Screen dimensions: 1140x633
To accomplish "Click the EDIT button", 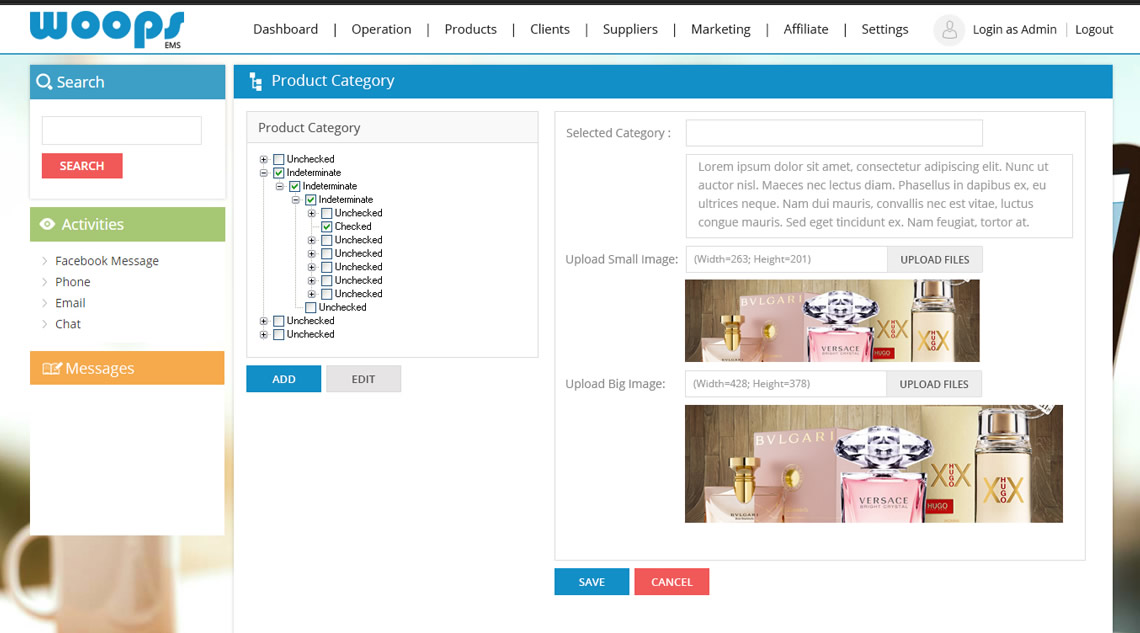I will (x=364, y=379).
